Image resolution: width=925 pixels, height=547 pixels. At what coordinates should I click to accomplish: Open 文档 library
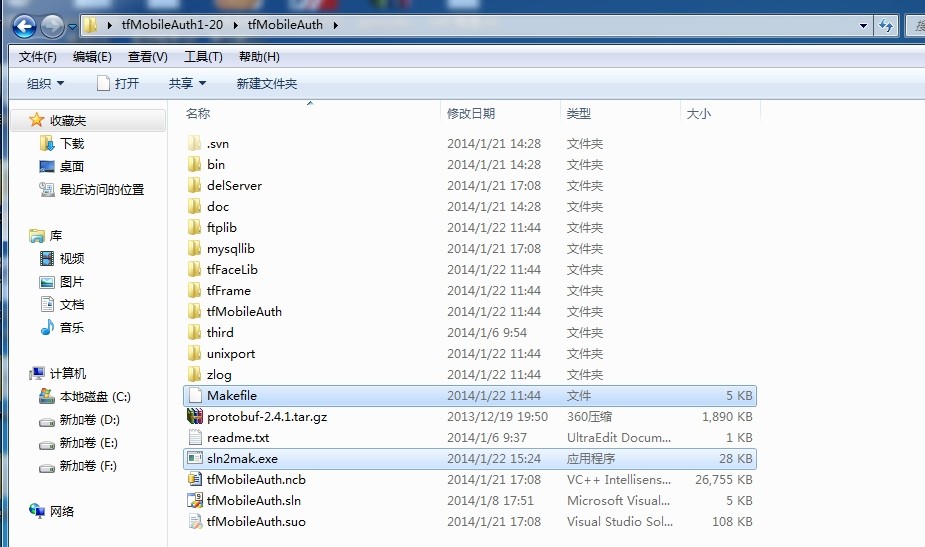pos(62,304)
